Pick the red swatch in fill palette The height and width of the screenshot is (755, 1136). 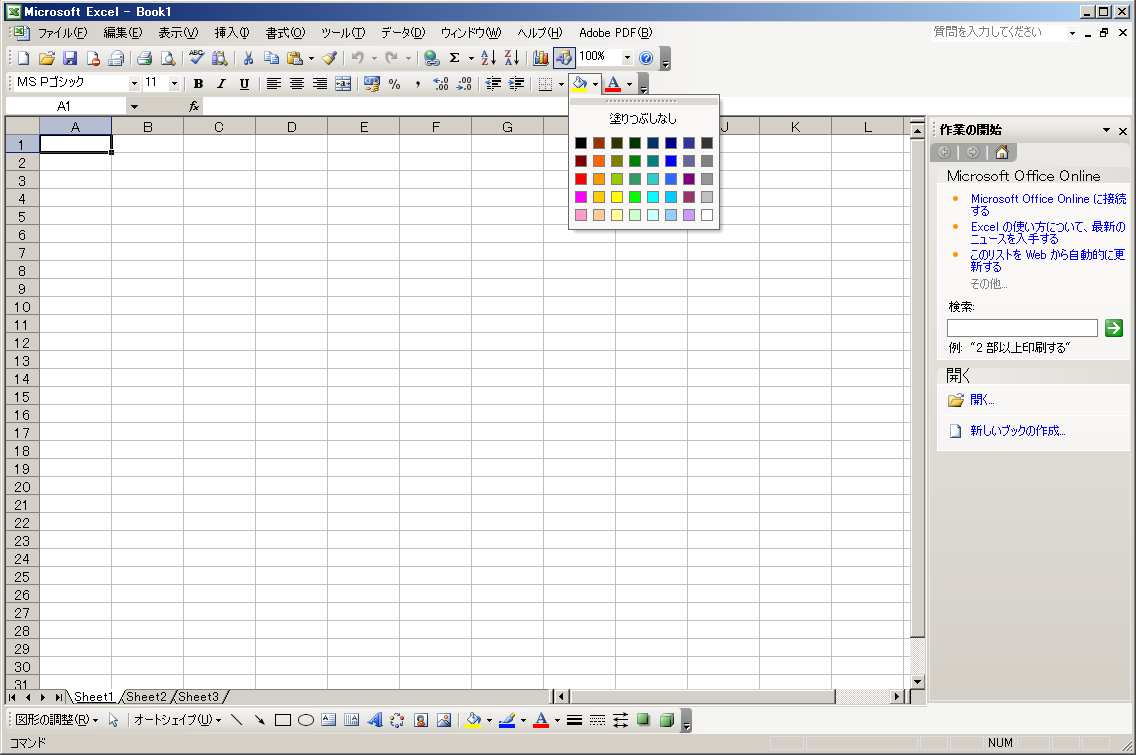(581, 179)
